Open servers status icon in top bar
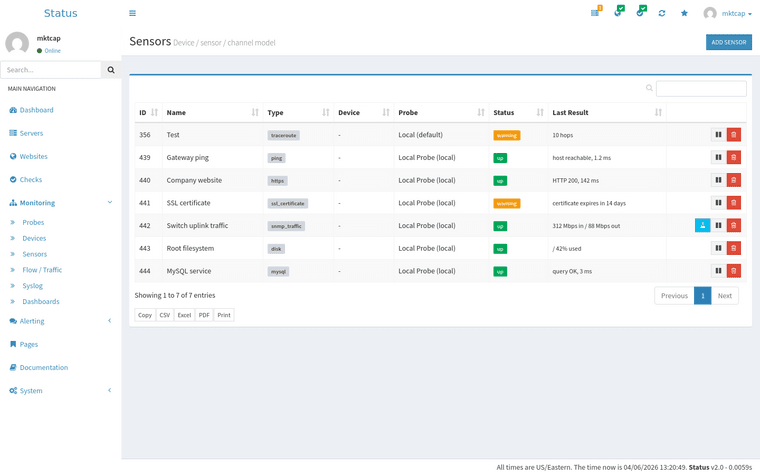 click(x=596, y=12)
